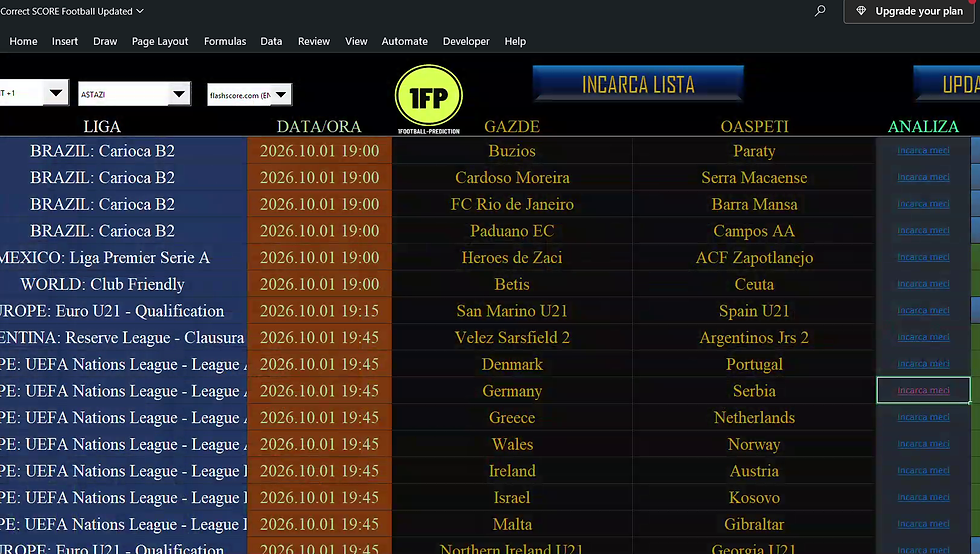Screen dimensions: 980x554
Task: Select the Gibraltar cell
Action: point(754,525)
